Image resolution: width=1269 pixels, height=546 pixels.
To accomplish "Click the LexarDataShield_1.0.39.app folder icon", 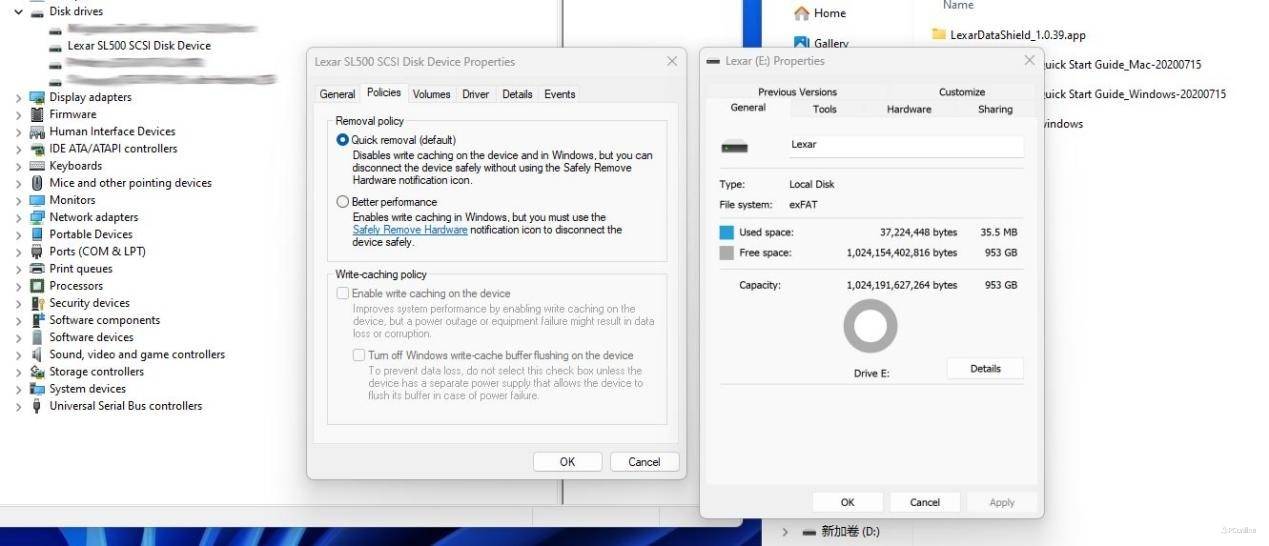I will click(938, 35).
